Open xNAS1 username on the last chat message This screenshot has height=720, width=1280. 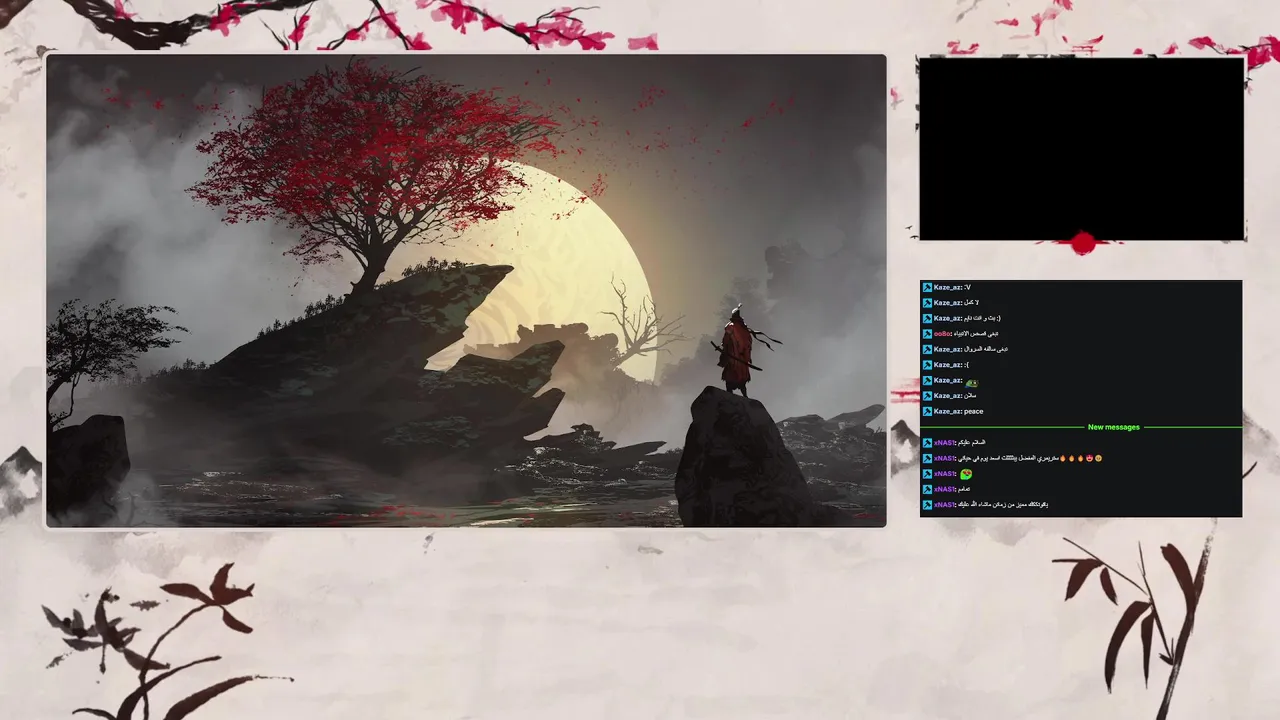pyautogui.click(x=944, y=505)
